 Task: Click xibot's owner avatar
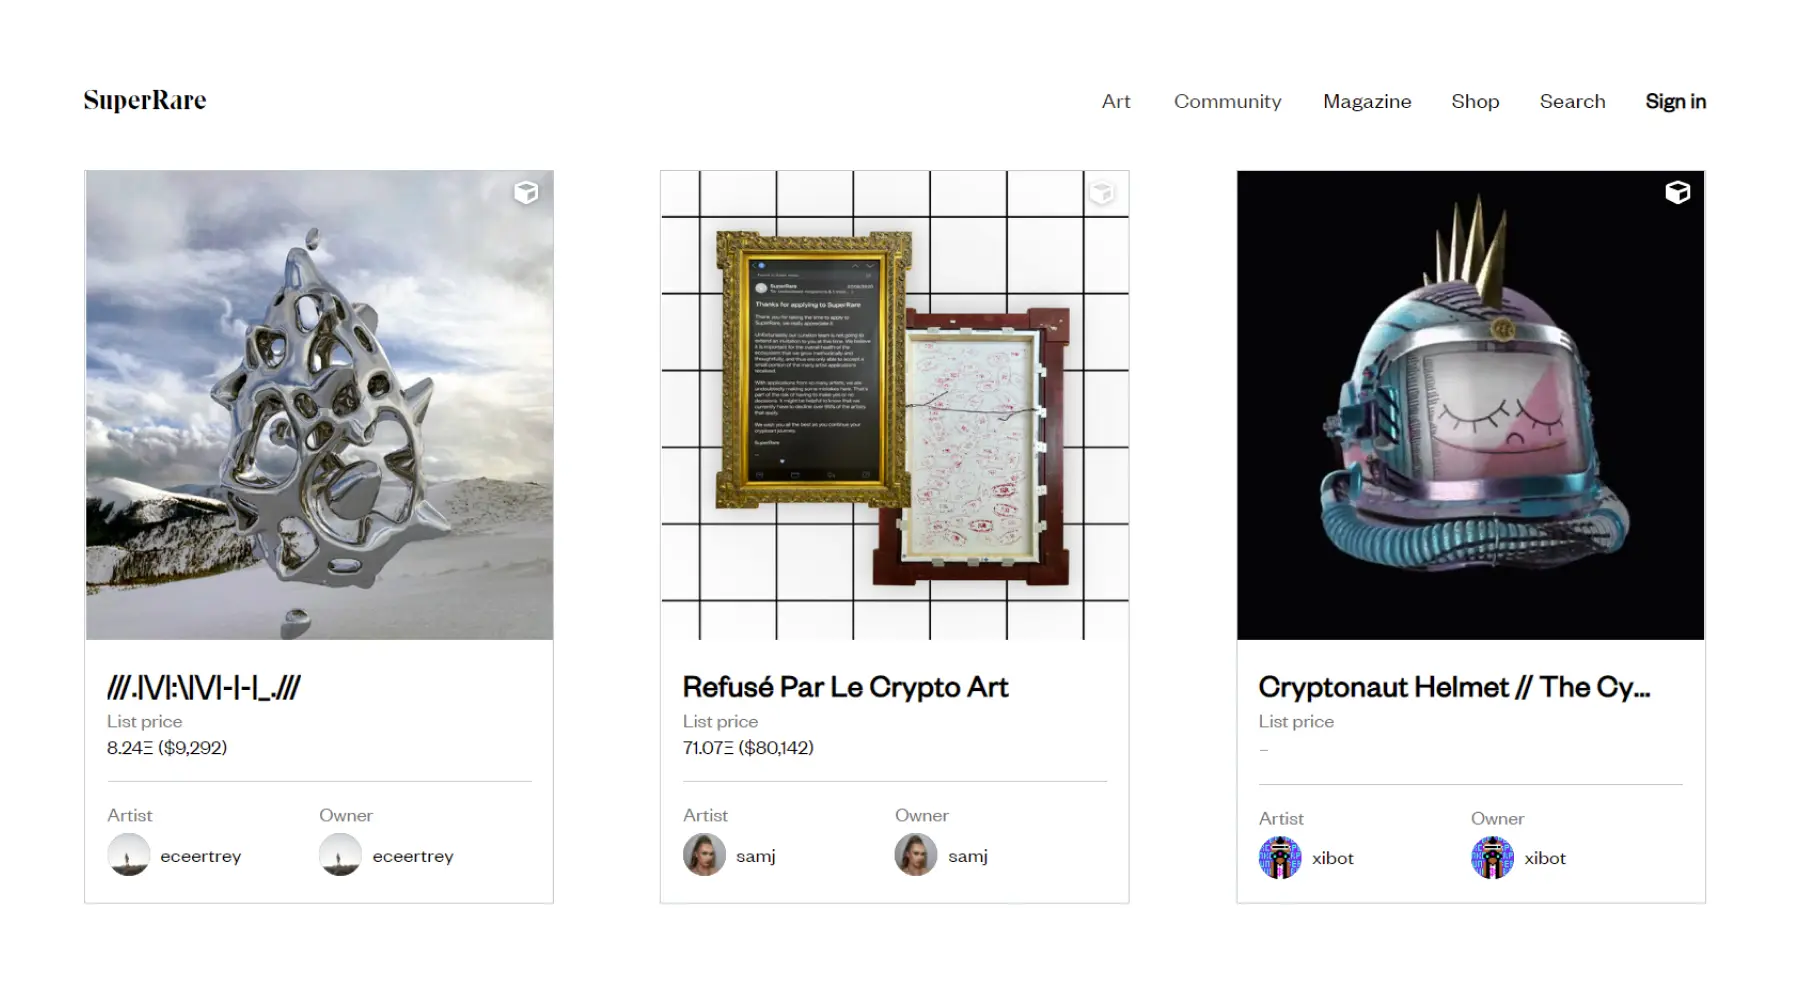coord(1493,858)
